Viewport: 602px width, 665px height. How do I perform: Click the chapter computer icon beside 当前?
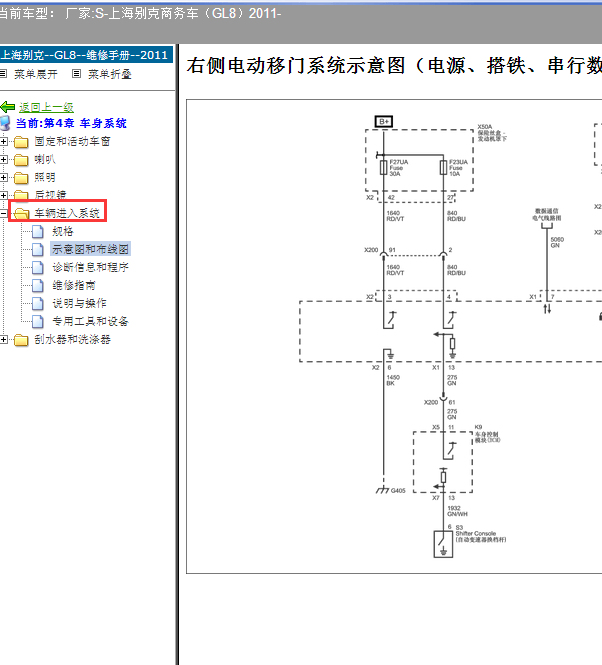5,123
